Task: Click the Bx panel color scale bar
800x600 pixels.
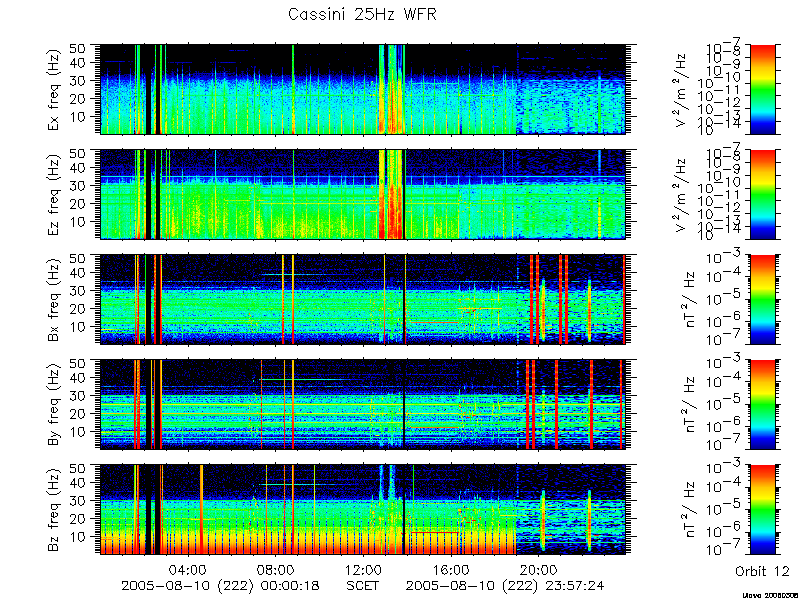Action: pos(762,299)
